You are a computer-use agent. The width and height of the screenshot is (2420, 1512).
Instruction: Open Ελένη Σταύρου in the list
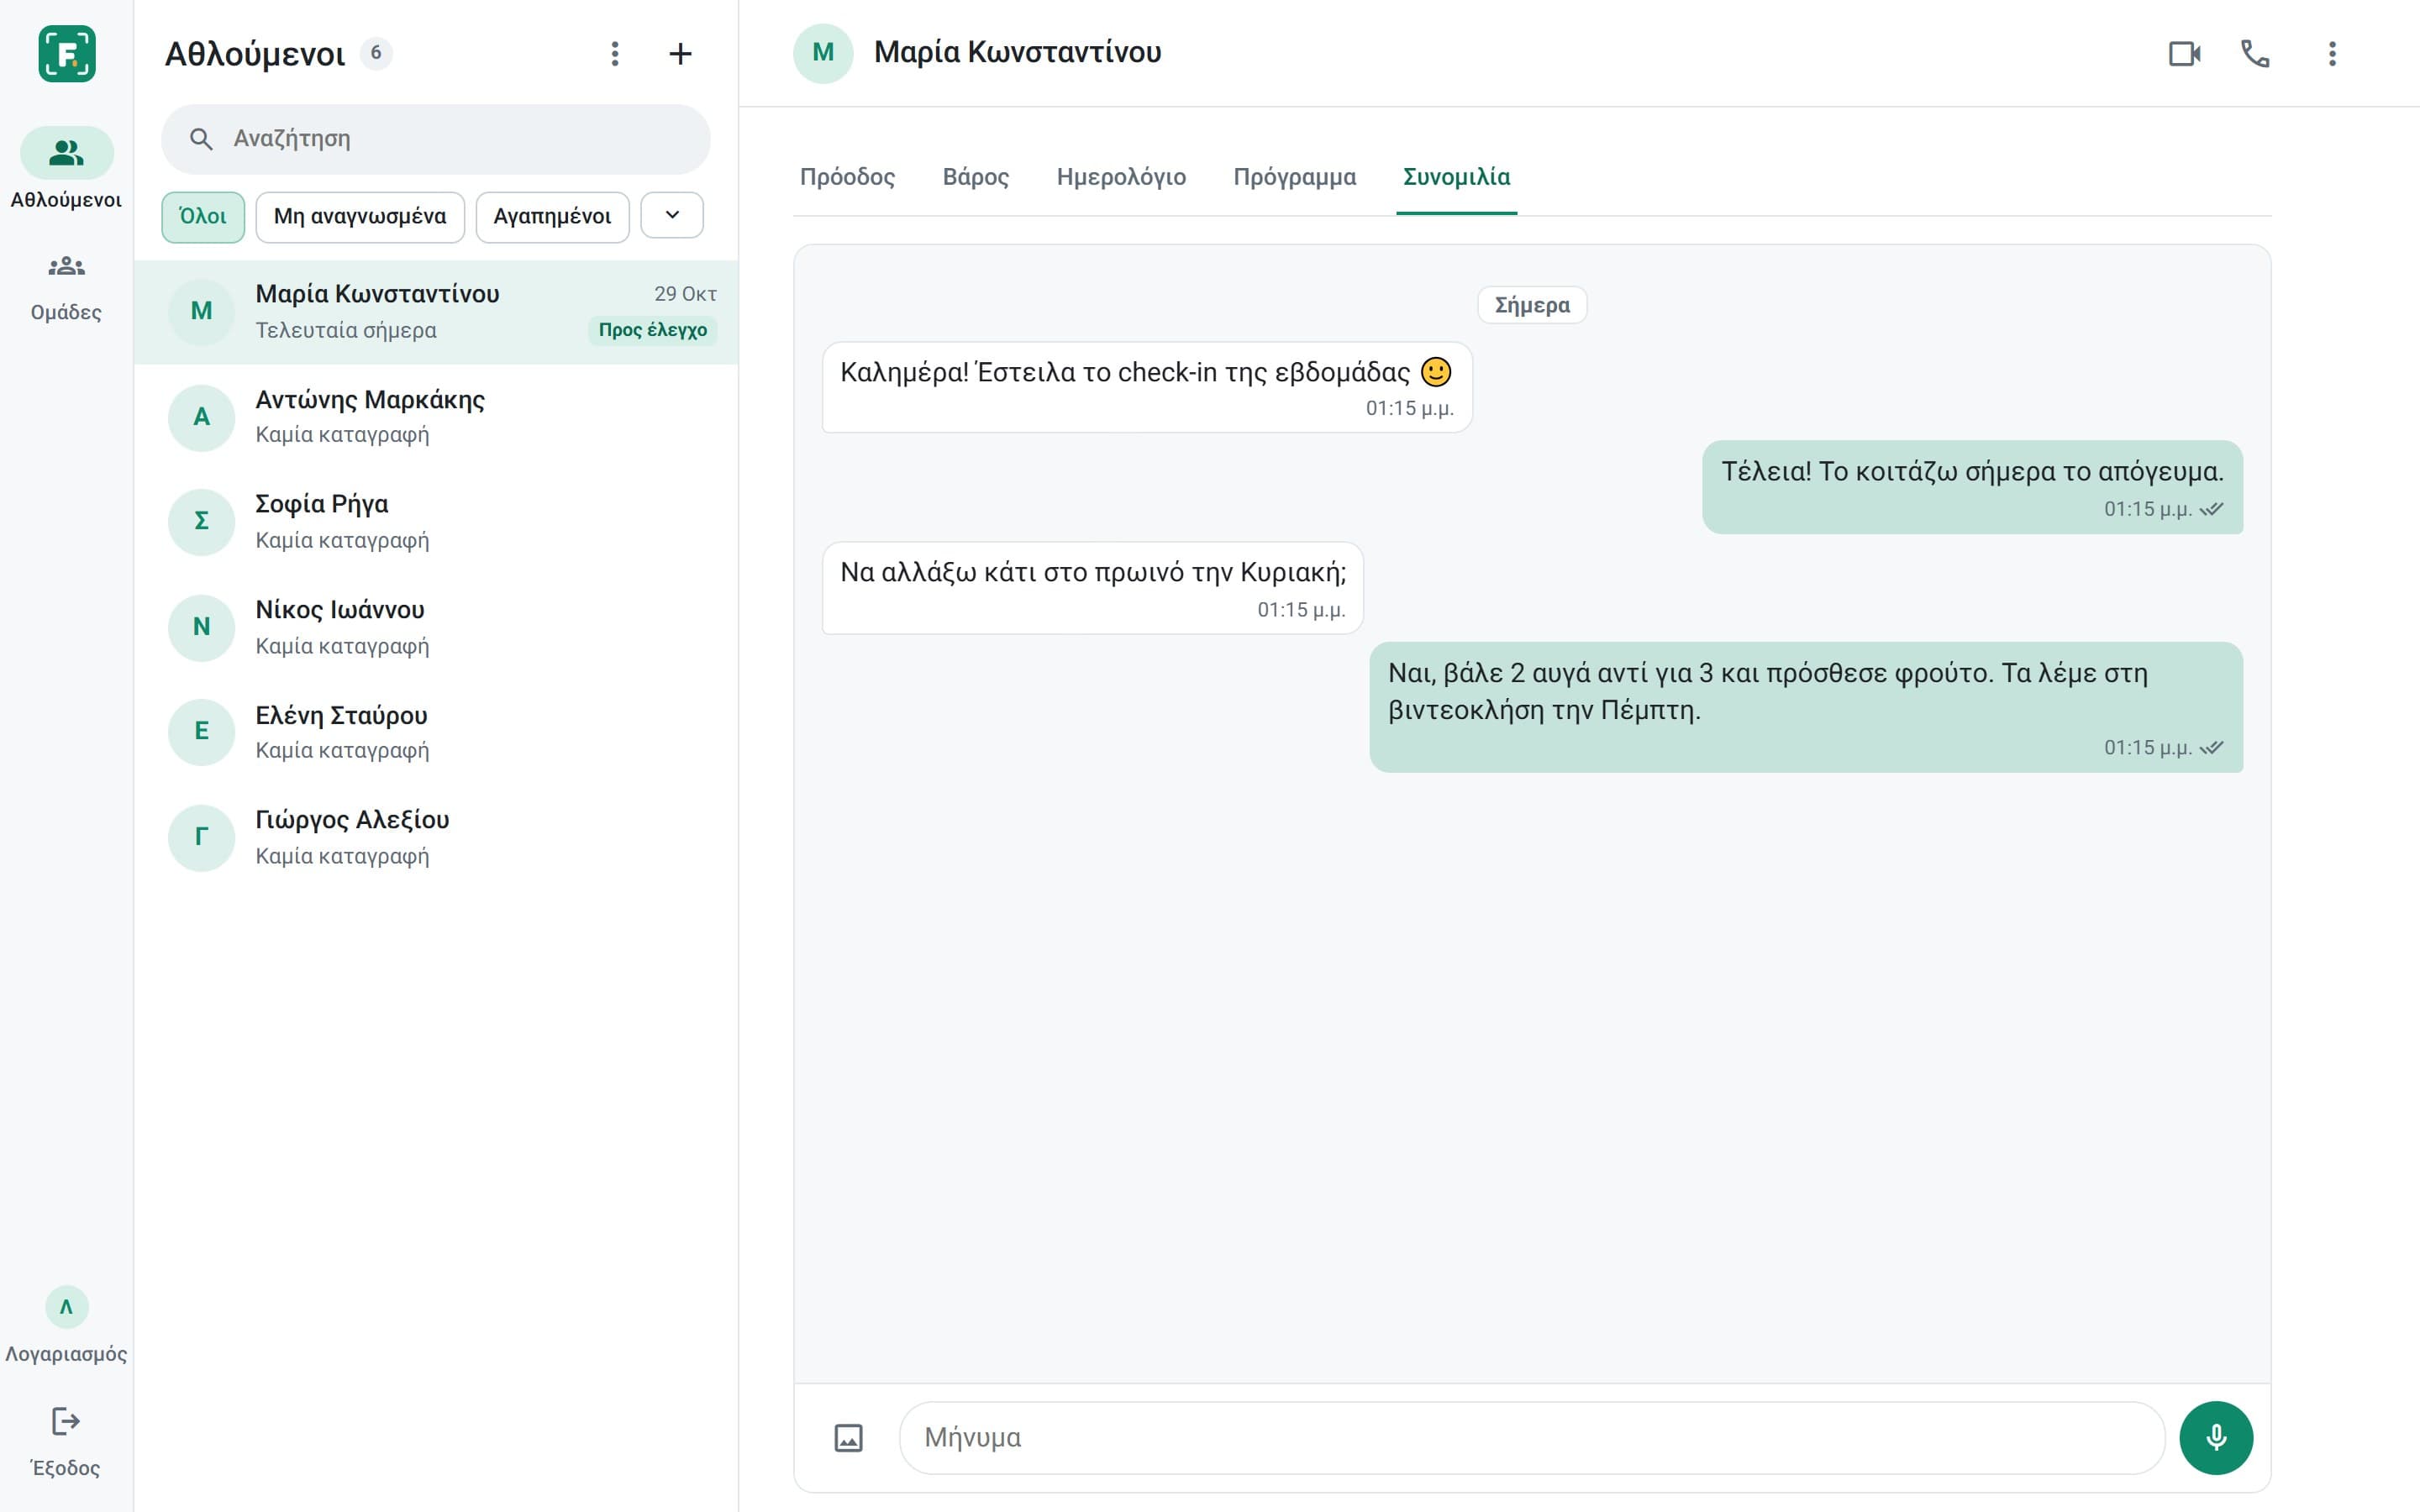pos(436,732)
